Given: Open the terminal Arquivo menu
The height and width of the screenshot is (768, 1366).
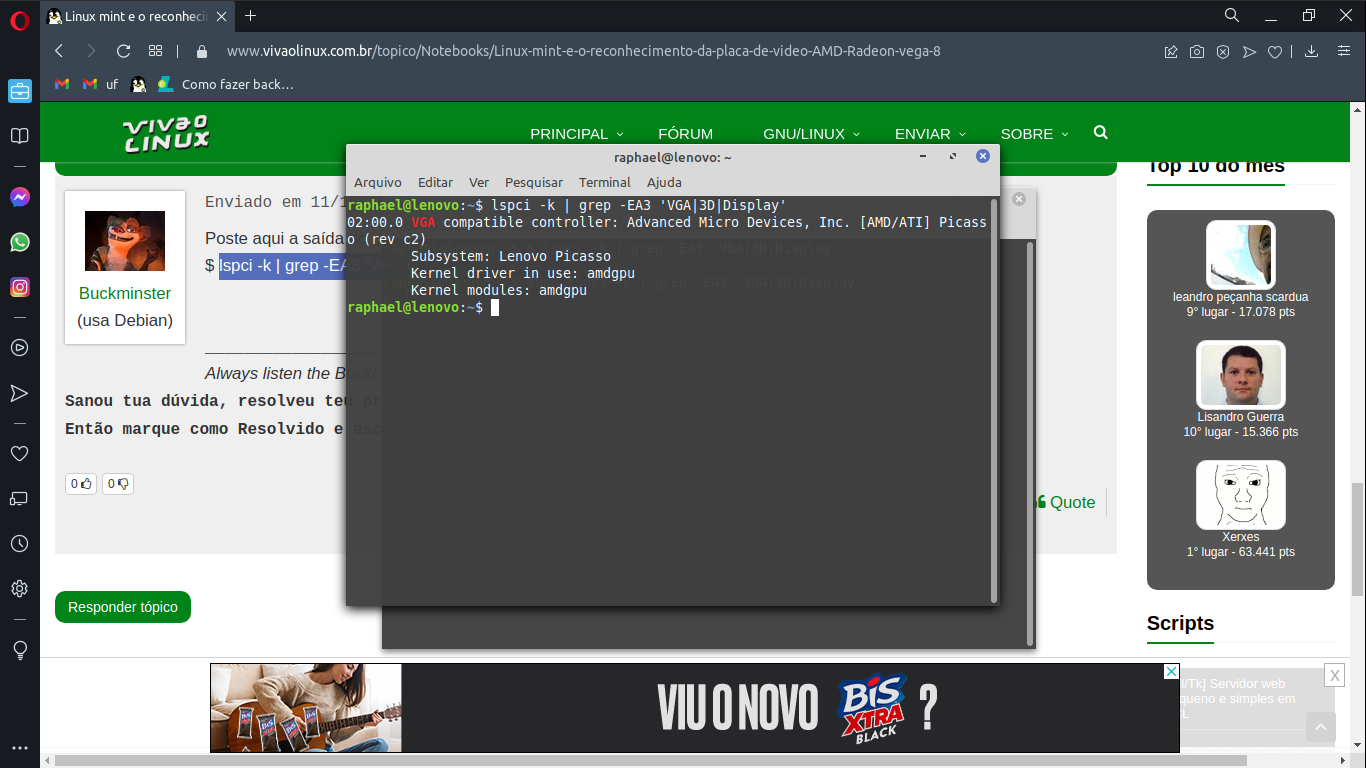Looking at the screenshot, I should pos(378,182).
